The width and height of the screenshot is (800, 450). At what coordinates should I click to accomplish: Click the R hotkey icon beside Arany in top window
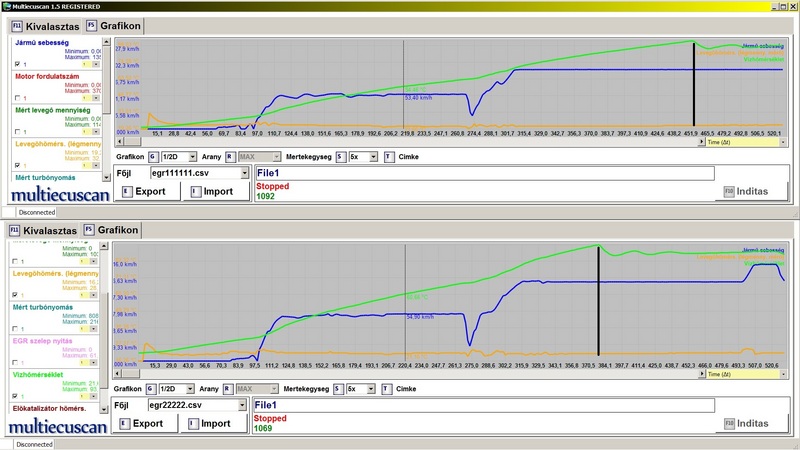point(230,157)
